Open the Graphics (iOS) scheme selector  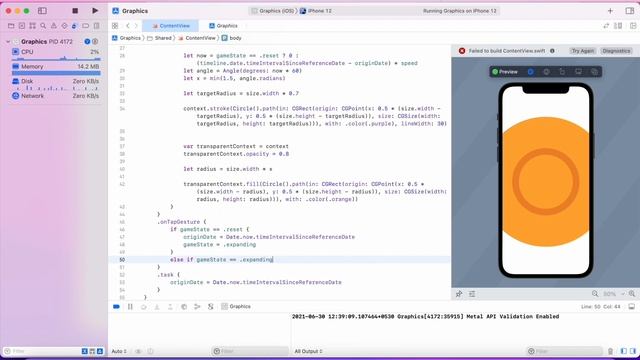click(x=273, y=11)
